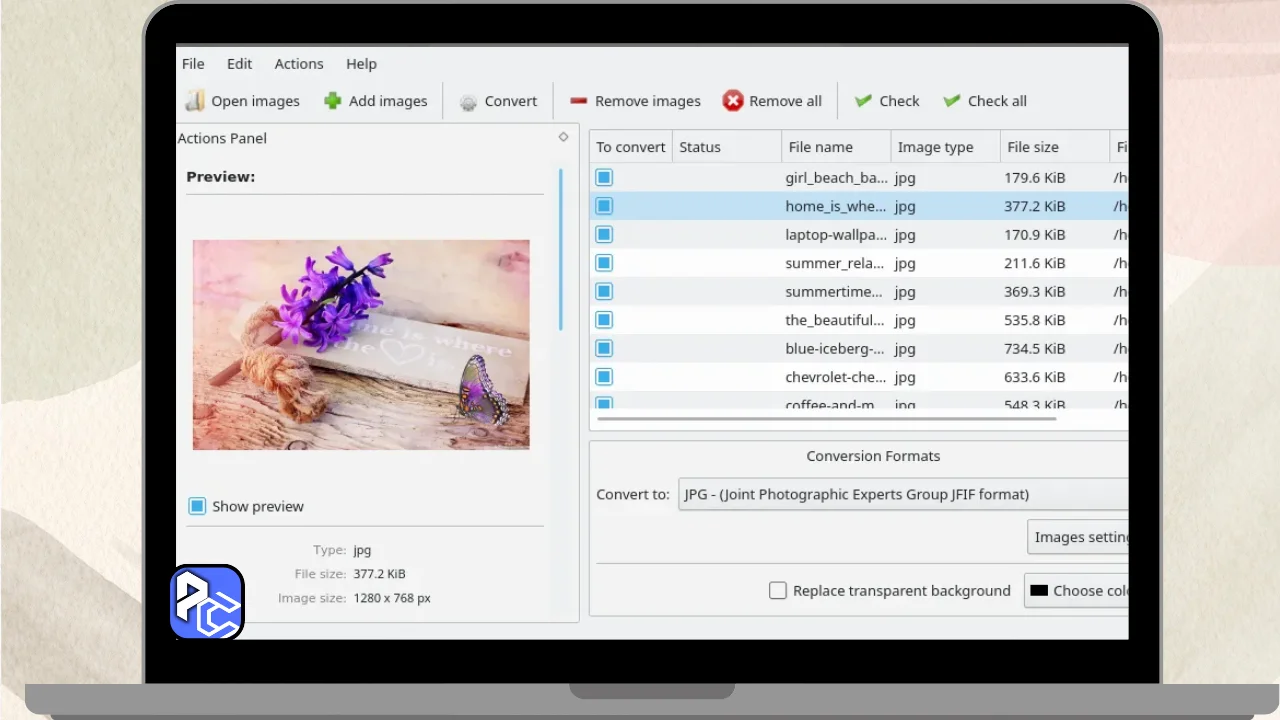Click the flower preview image
Image resolution: width=1280 pixels, height=720 pixels.
361,345
